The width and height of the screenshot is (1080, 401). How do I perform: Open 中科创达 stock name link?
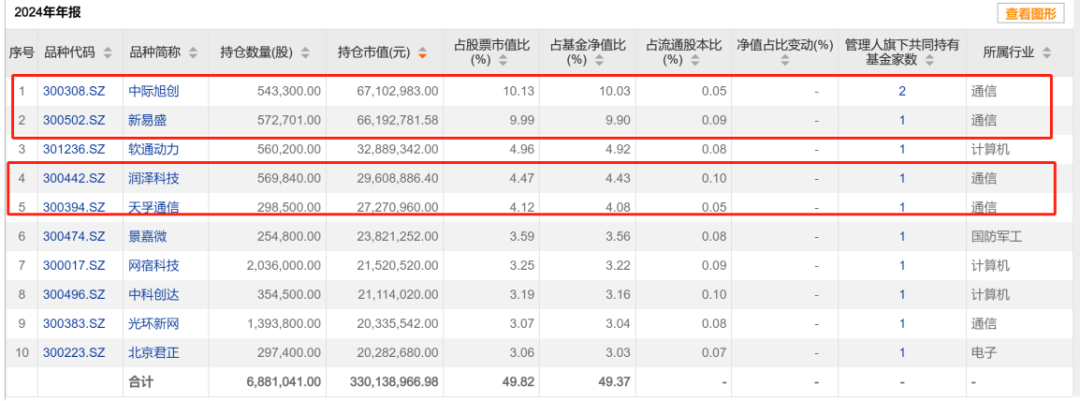tap(154, 295)
